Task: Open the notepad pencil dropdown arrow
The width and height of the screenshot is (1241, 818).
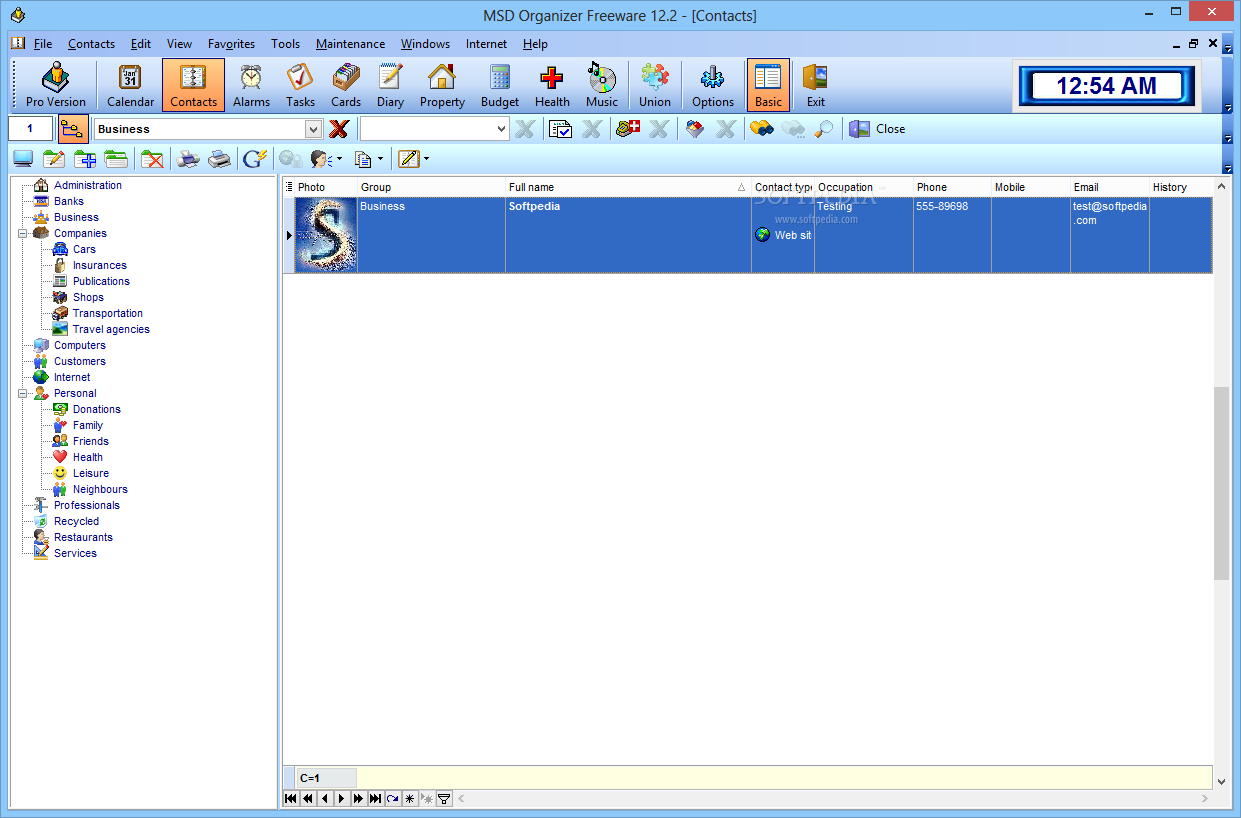Action: [x=426, y=158]
